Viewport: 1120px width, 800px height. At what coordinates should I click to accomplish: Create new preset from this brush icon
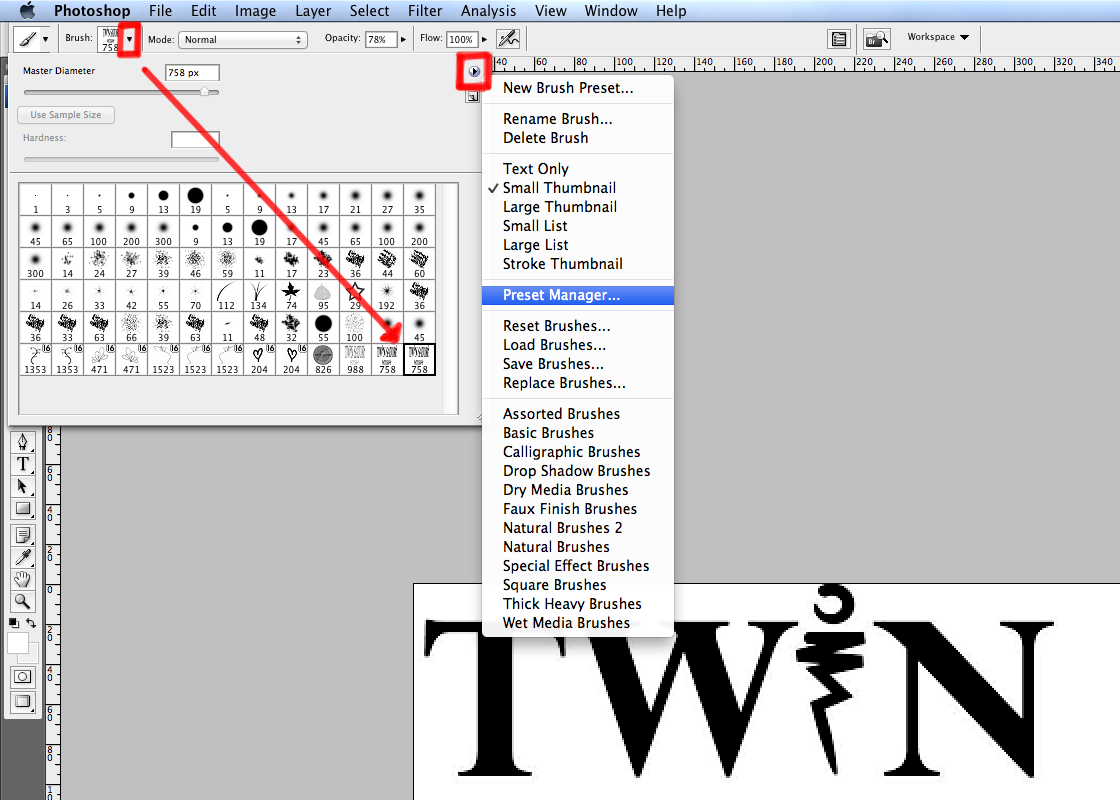473,96
